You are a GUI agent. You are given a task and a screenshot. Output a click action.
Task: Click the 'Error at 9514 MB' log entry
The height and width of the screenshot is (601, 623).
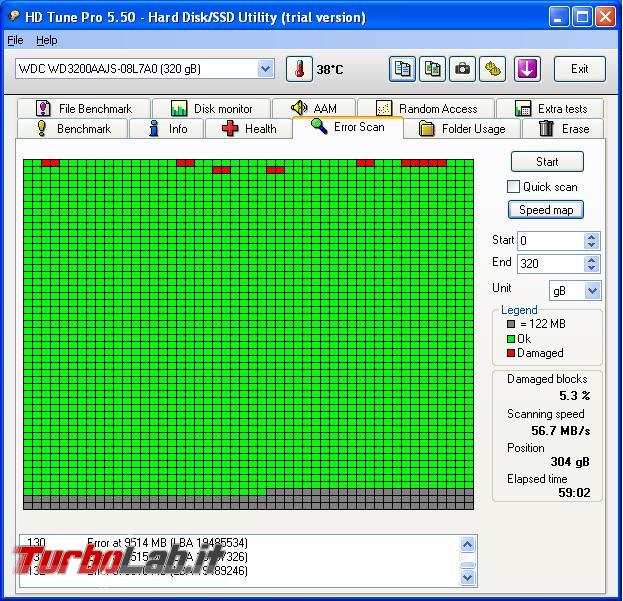167,543
